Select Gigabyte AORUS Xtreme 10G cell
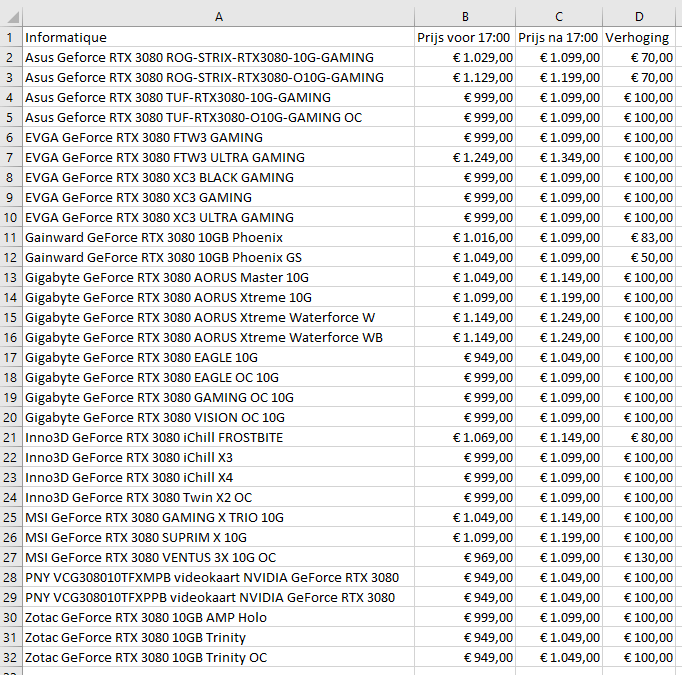The image size is (682, 675). point(219,297)
